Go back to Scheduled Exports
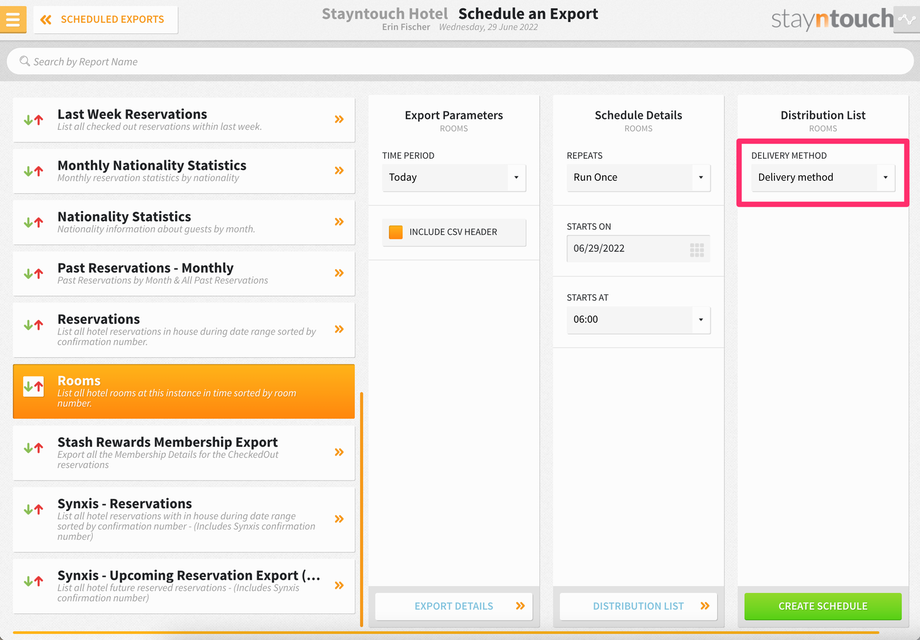The height and width of the screenshot is (640, 920). pos(106,19)
